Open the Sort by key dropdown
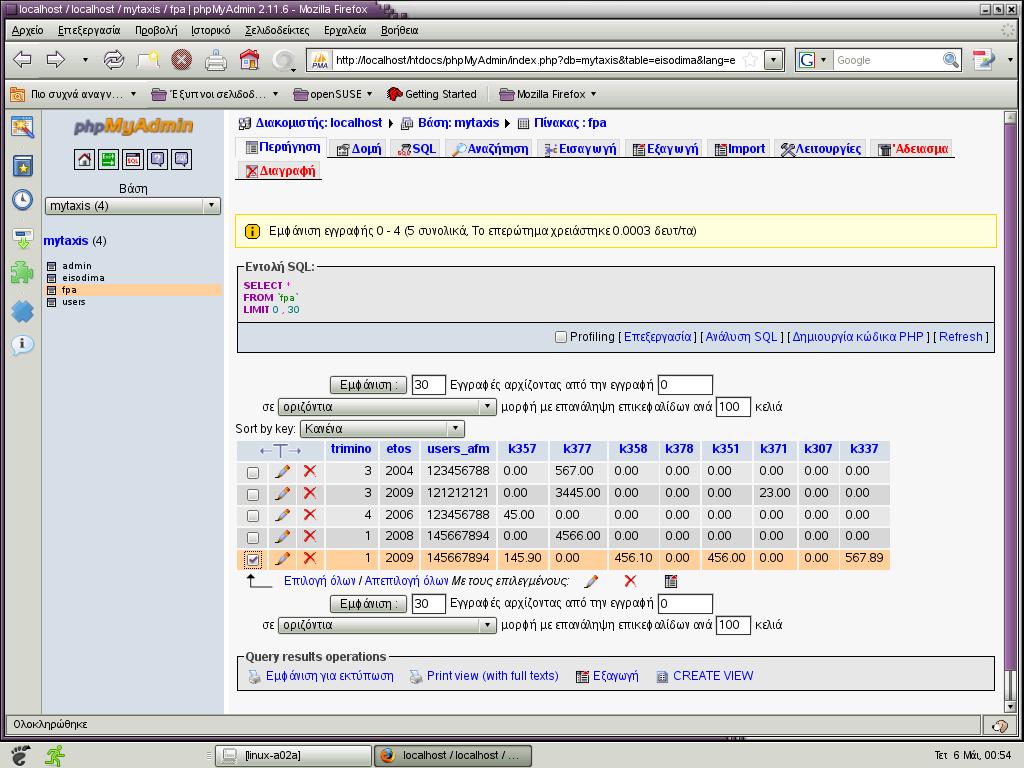1024x768 pixels. (x=382, y=429)
